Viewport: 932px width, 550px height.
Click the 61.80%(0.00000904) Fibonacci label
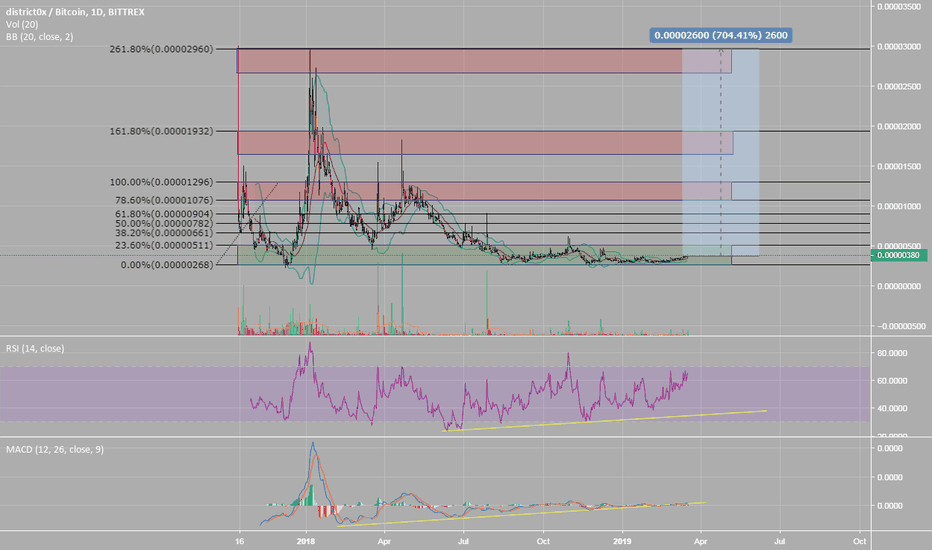click(164, 214)
